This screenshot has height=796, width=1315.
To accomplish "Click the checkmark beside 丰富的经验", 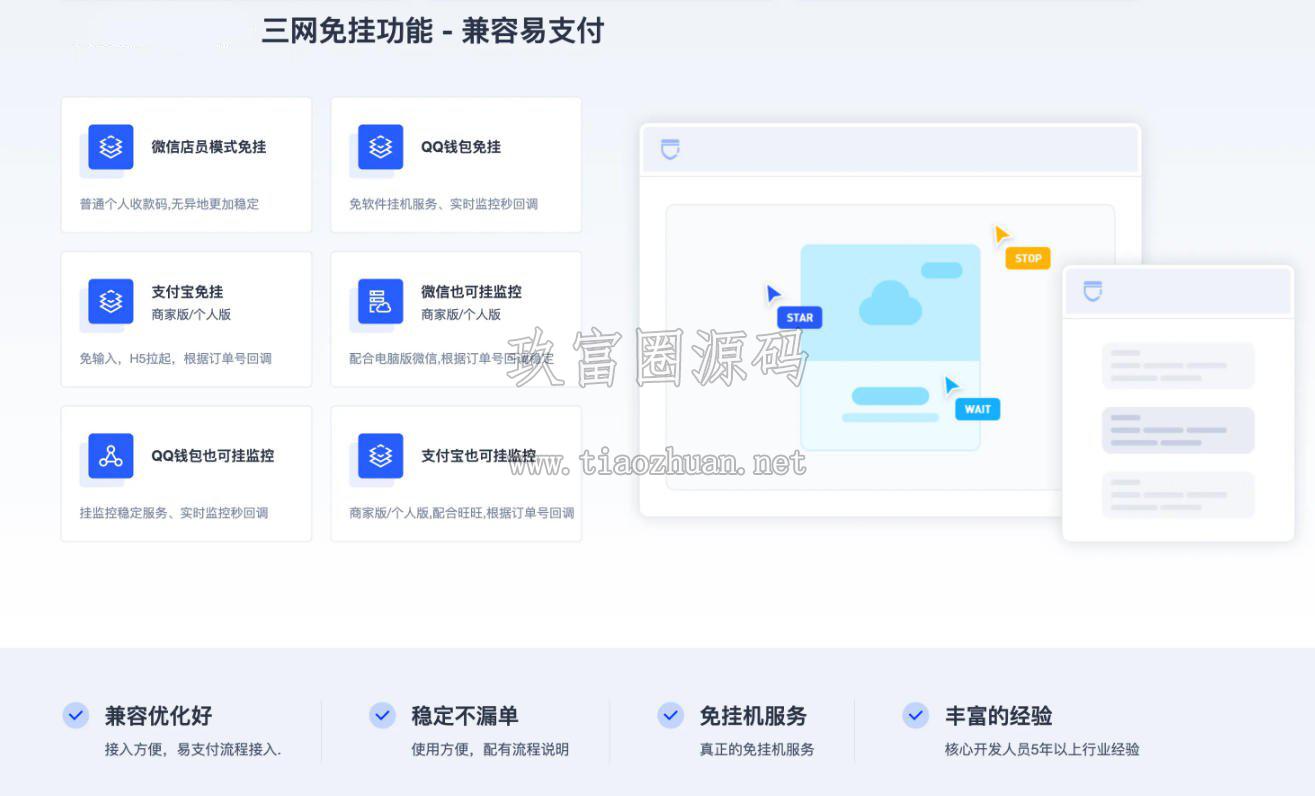I will (x=915, y=715).
